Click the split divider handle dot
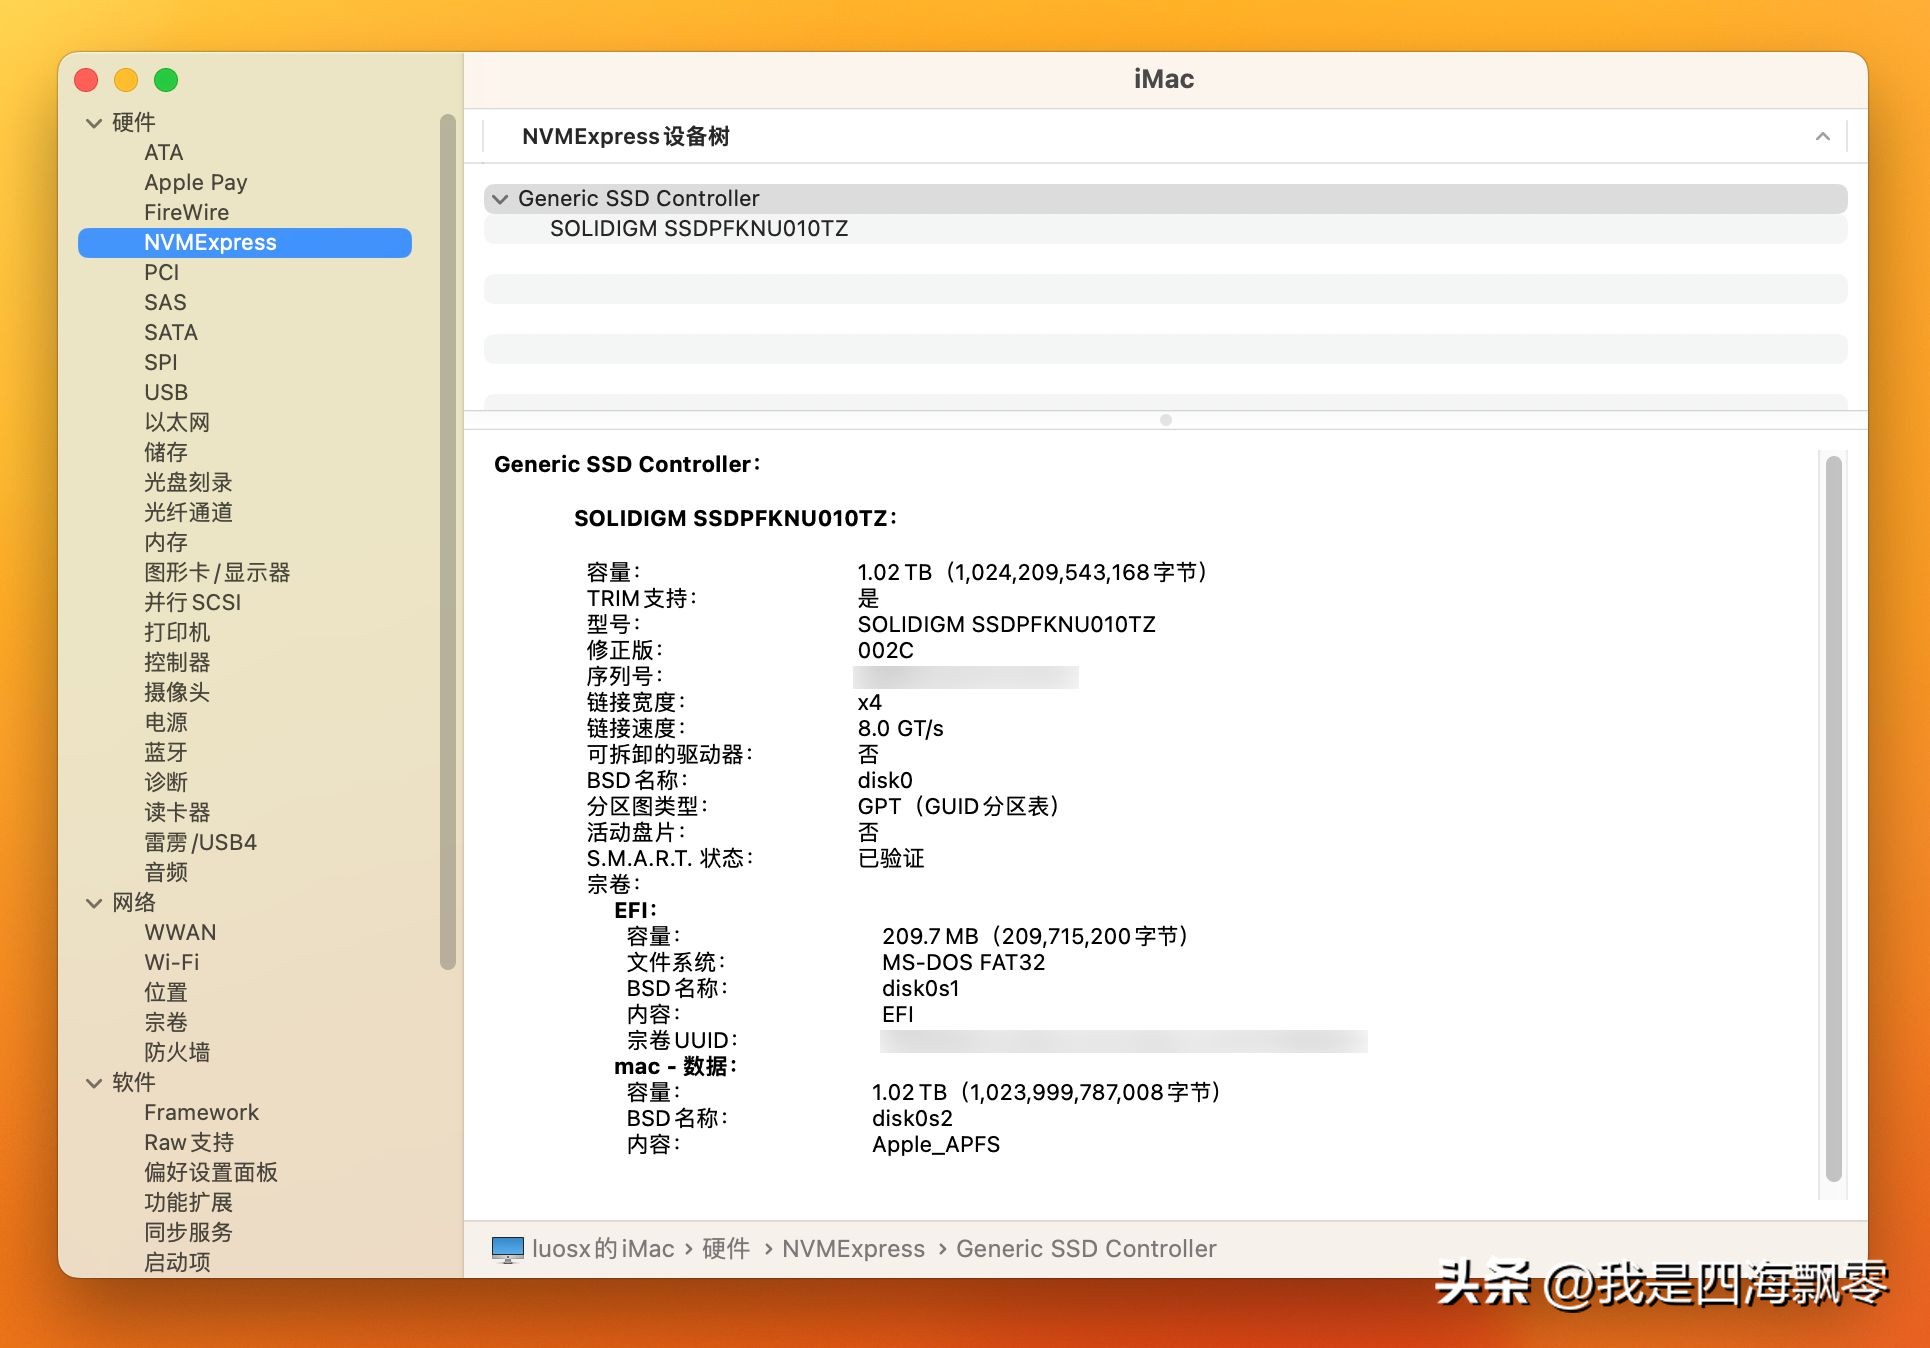Image resolution: width=1930 pixels, height=1348 pixels. coord(1165,420)
